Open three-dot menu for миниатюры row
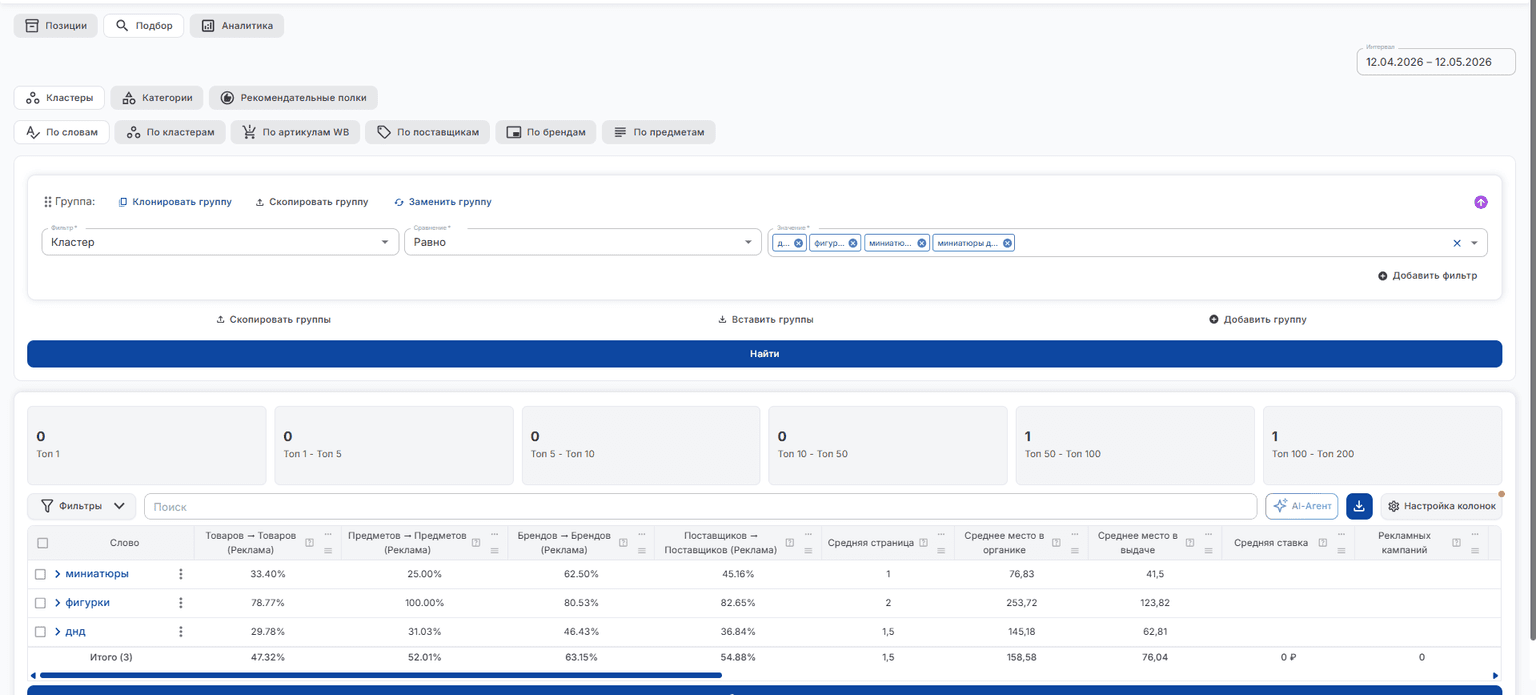Viewport: 1536px width, 695px height. (x=181, y=574)
